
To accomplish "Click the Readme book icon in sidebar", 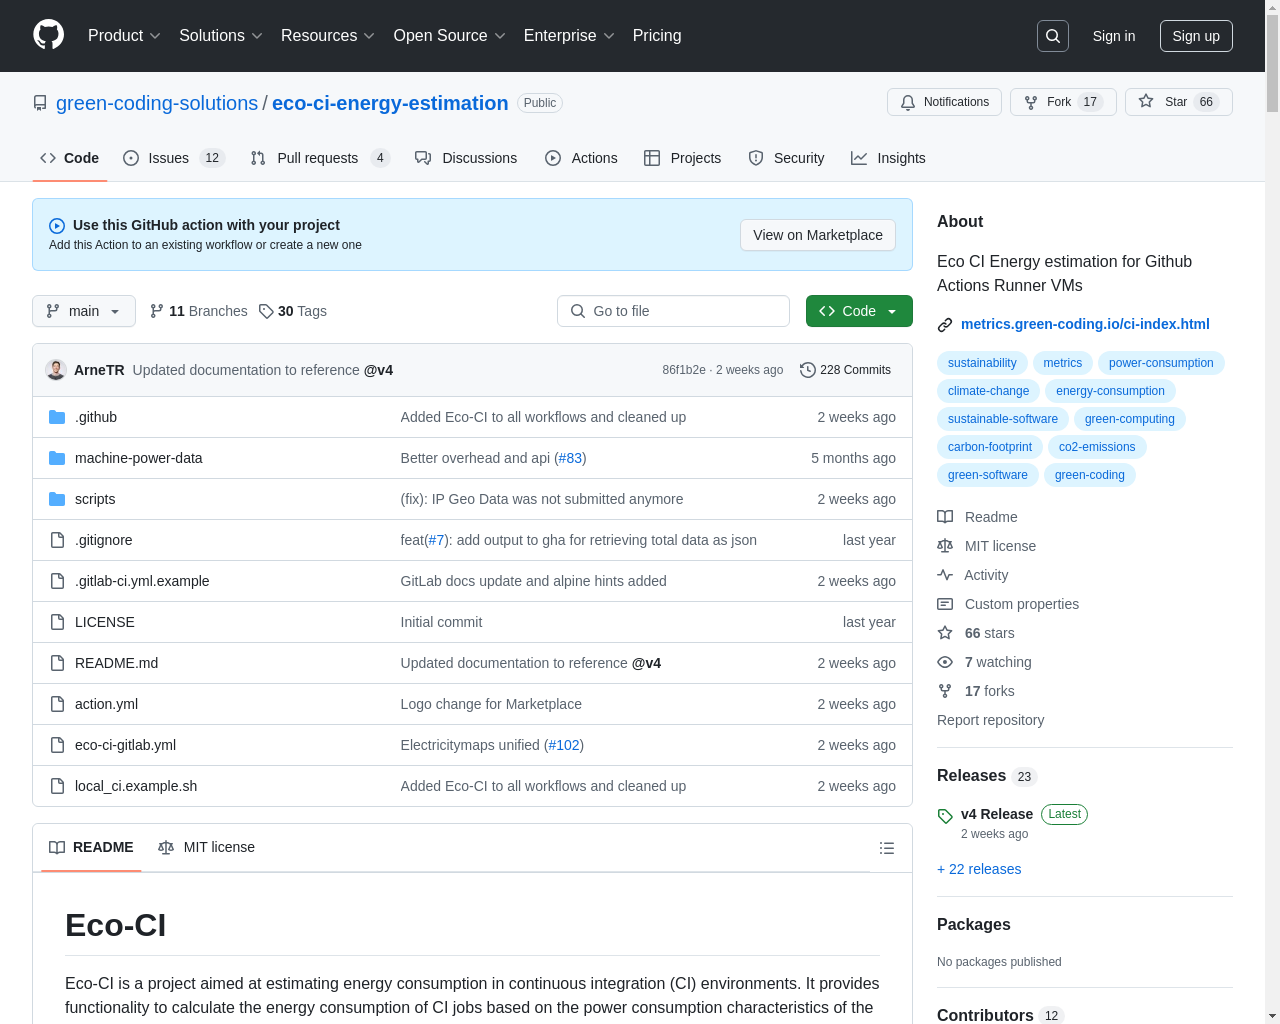I will [x=945, y=517].
